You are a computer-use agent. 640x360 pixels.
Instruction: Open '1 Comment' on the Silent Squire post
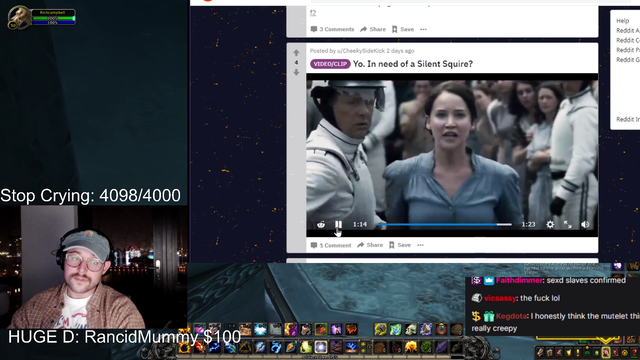(x=331, y=245)
